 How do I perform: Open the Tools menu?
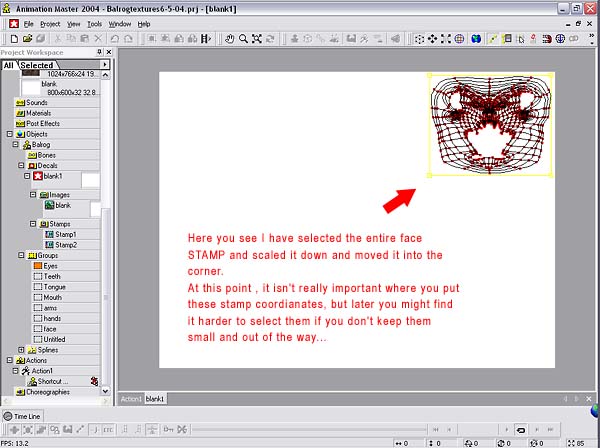pos(94,23)
